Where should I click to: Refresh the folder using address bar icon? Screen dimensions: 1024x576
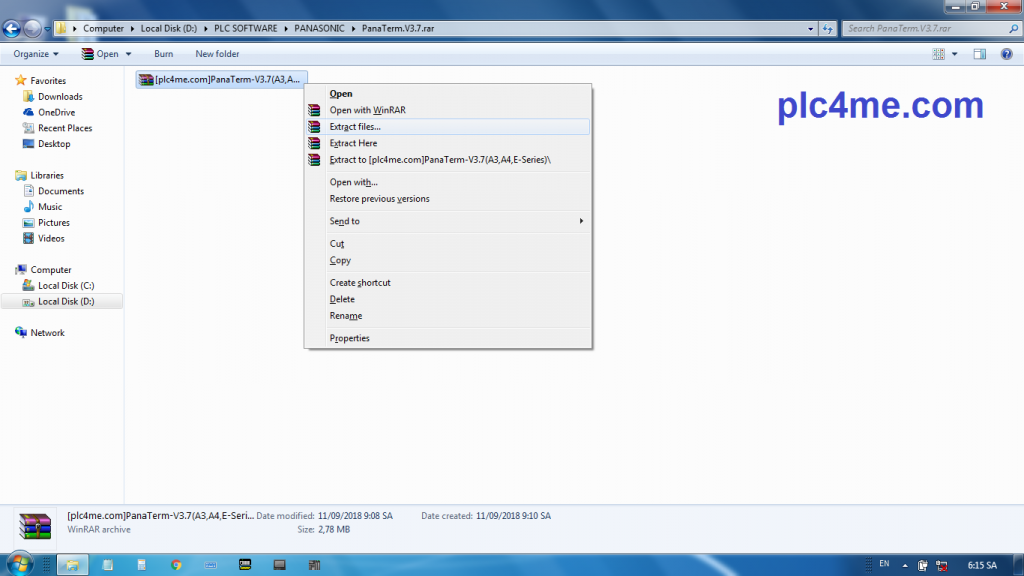827,28
